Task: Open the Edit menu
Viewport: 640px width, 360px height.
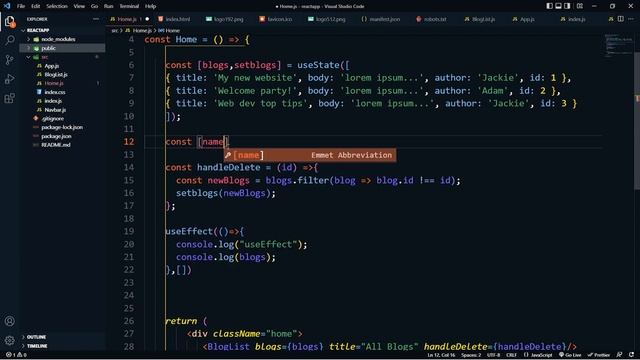Action: coord(36,6)
